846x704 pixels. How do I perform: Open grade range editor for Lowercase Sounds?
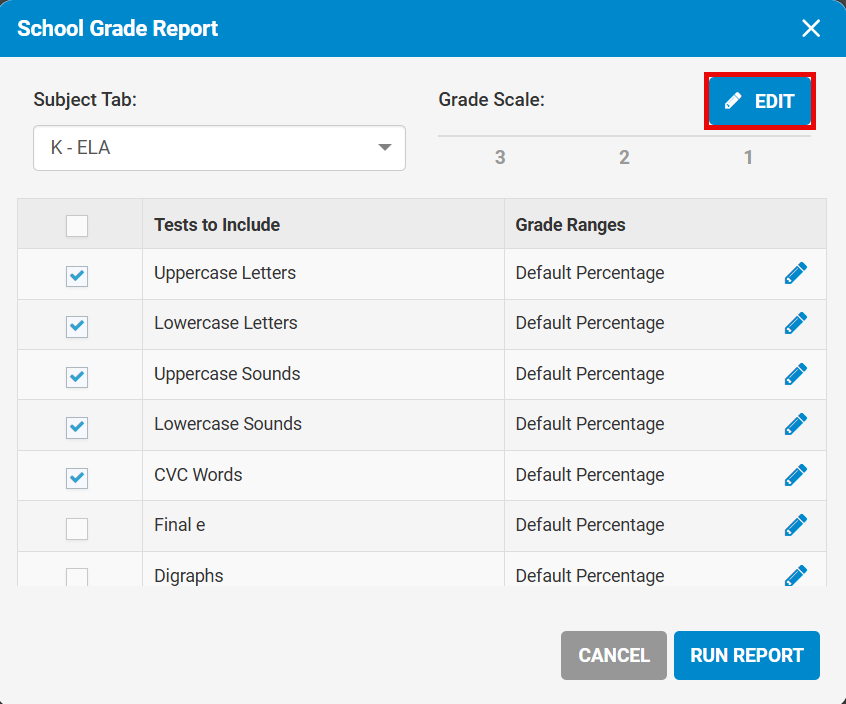pyautogui.click(x=796, y=423)
